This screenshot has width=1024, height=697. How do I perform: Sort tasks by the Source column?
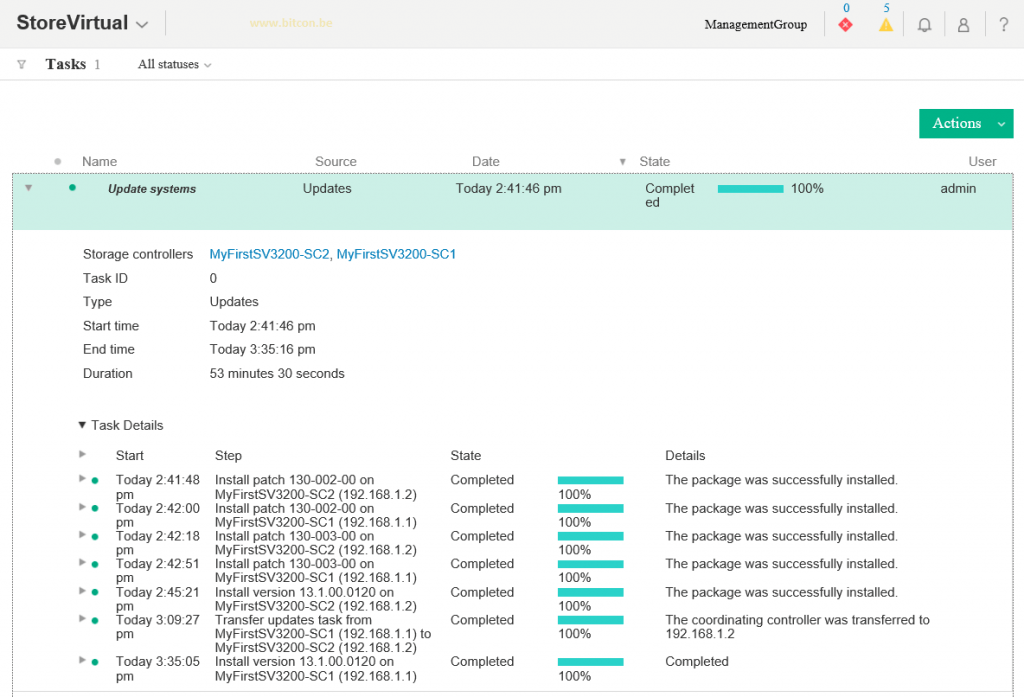pyautogui.click(x=336, y=161)
